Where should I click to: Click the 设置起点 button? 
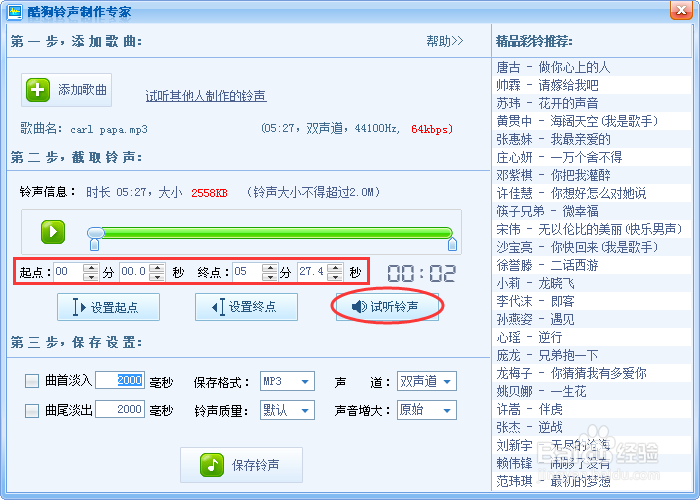pos(108,307)
